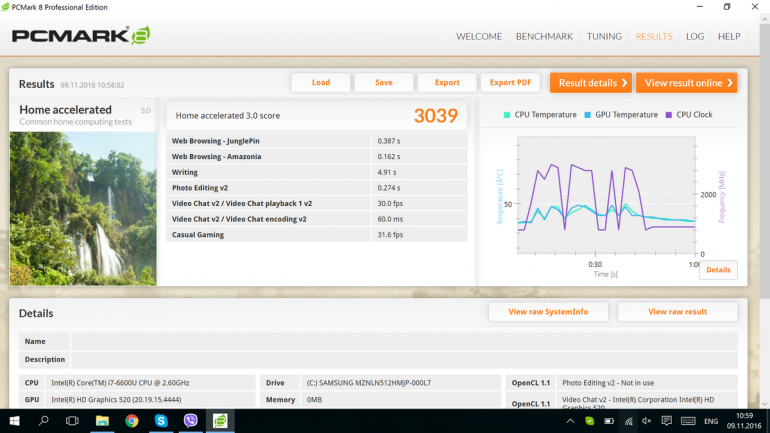Click the scrollbar down arrow

(765, 404)
